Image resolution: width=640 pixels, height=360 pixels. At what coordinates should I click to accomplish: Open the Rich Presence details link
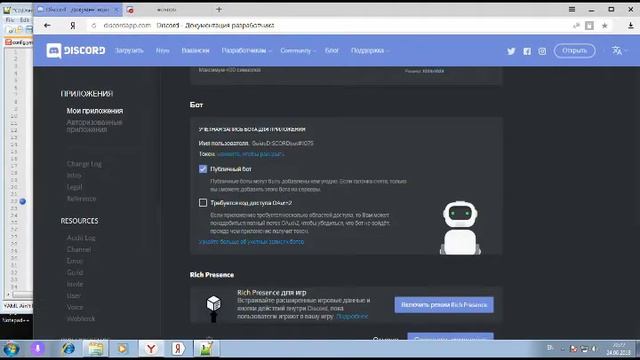pyautogui.click(x=352, y=316)
